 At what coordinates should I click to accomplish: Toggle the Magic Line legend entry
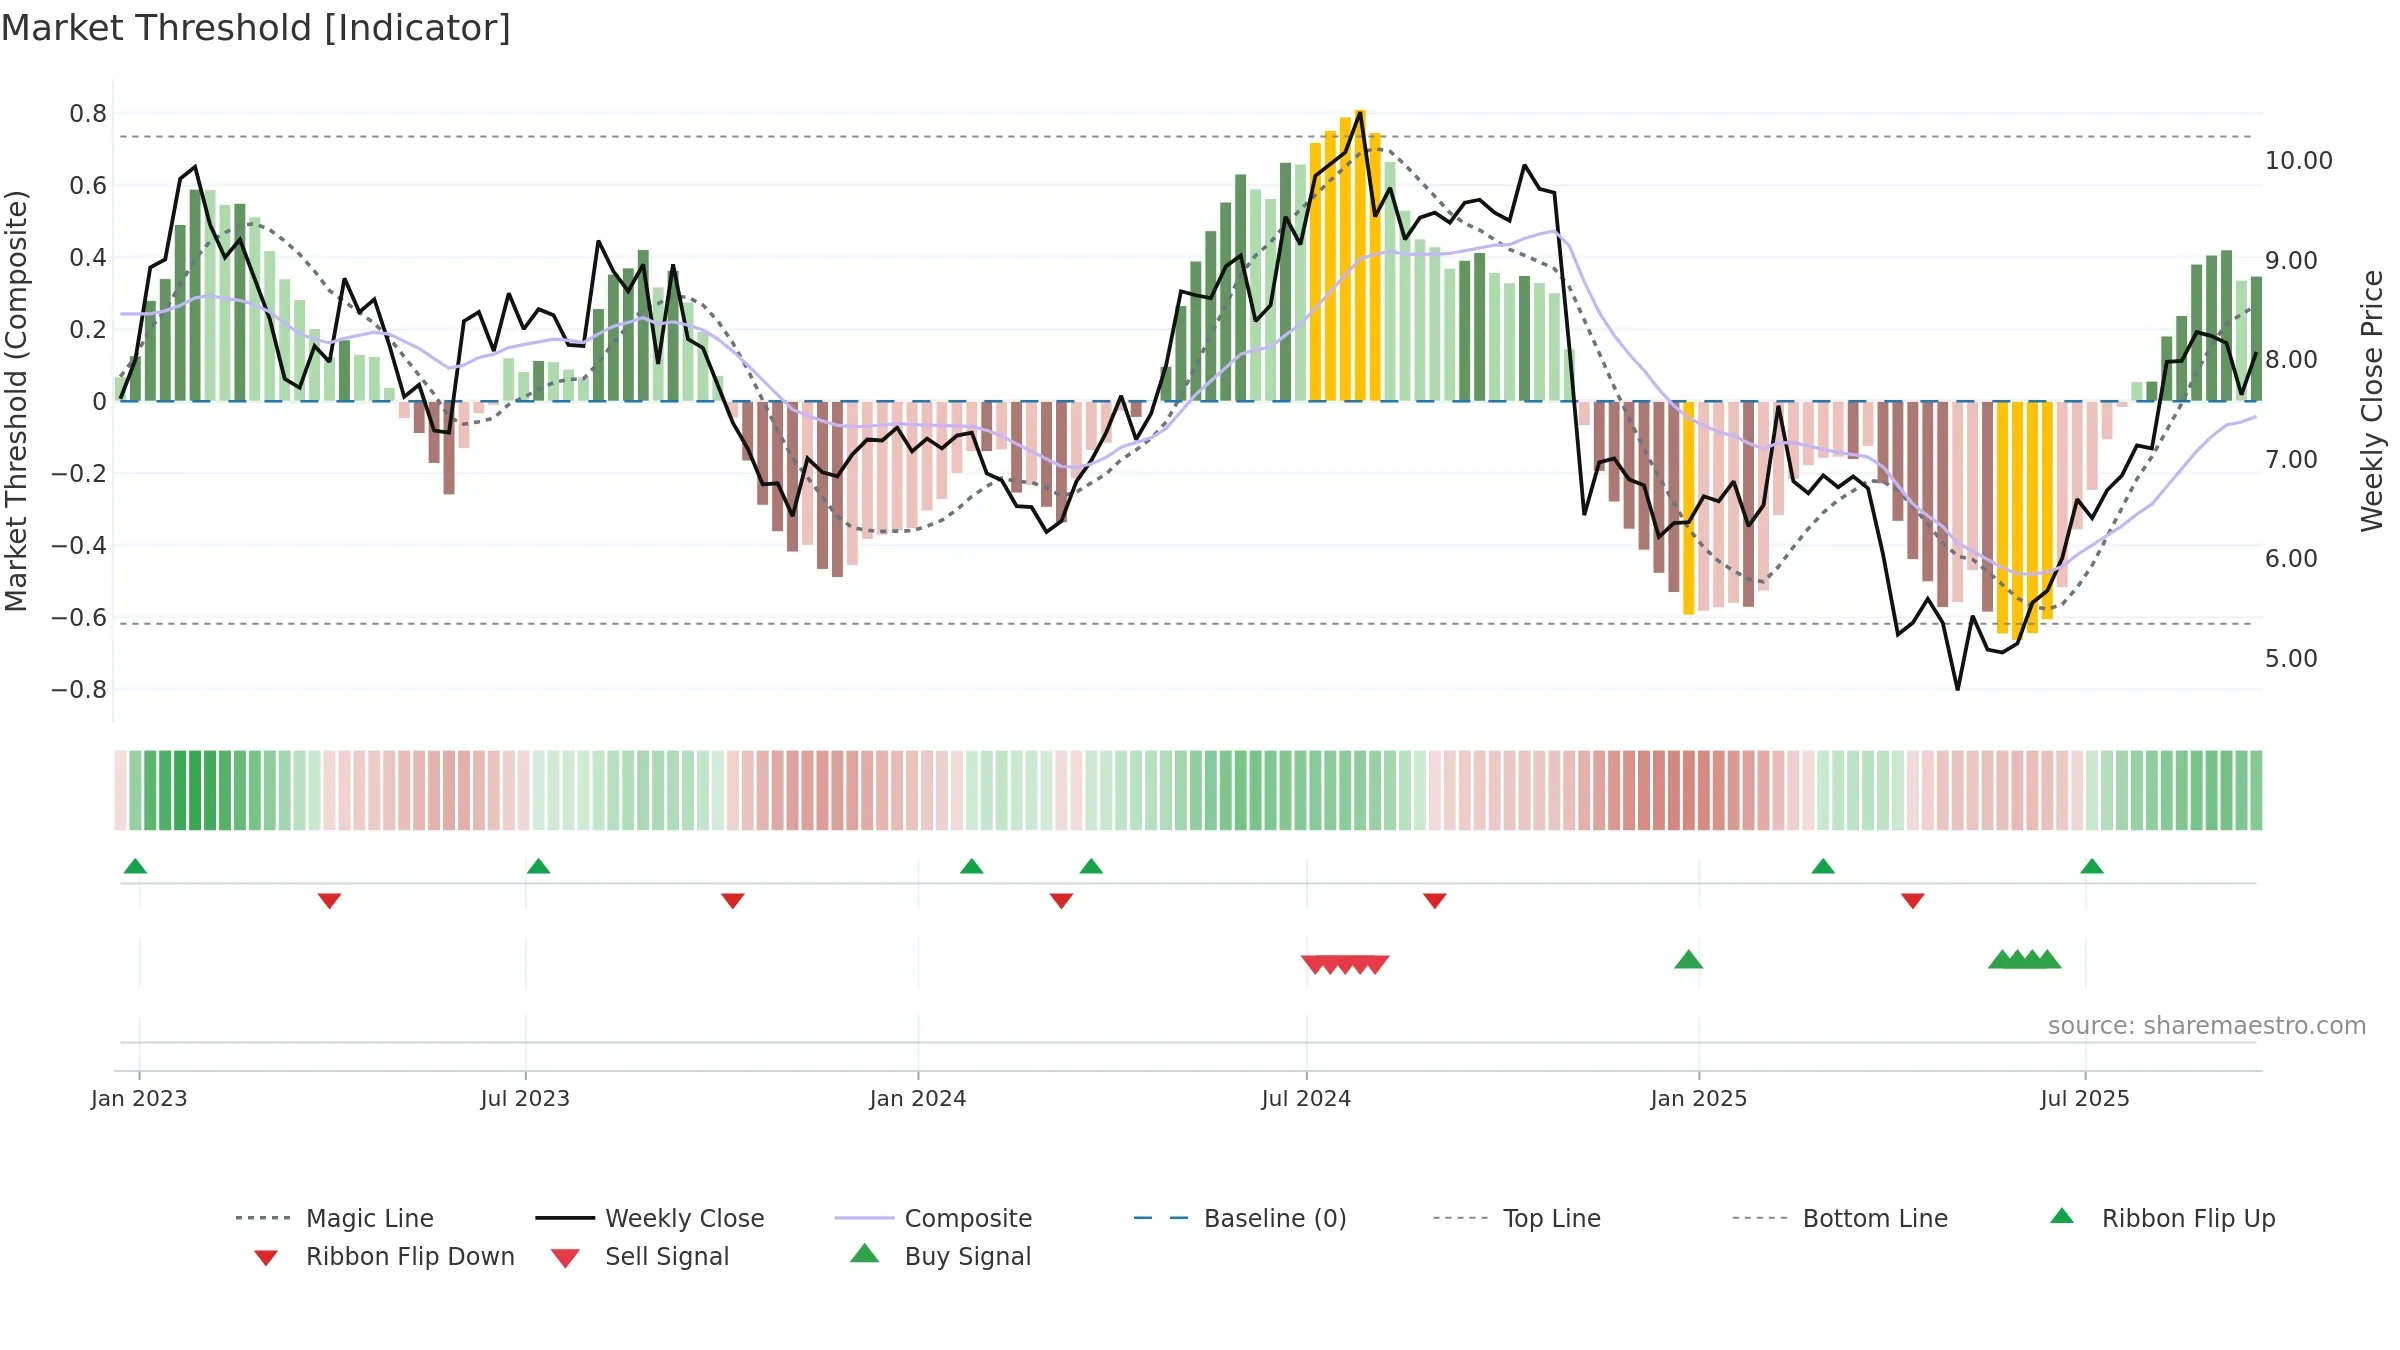coord(334,1218)
